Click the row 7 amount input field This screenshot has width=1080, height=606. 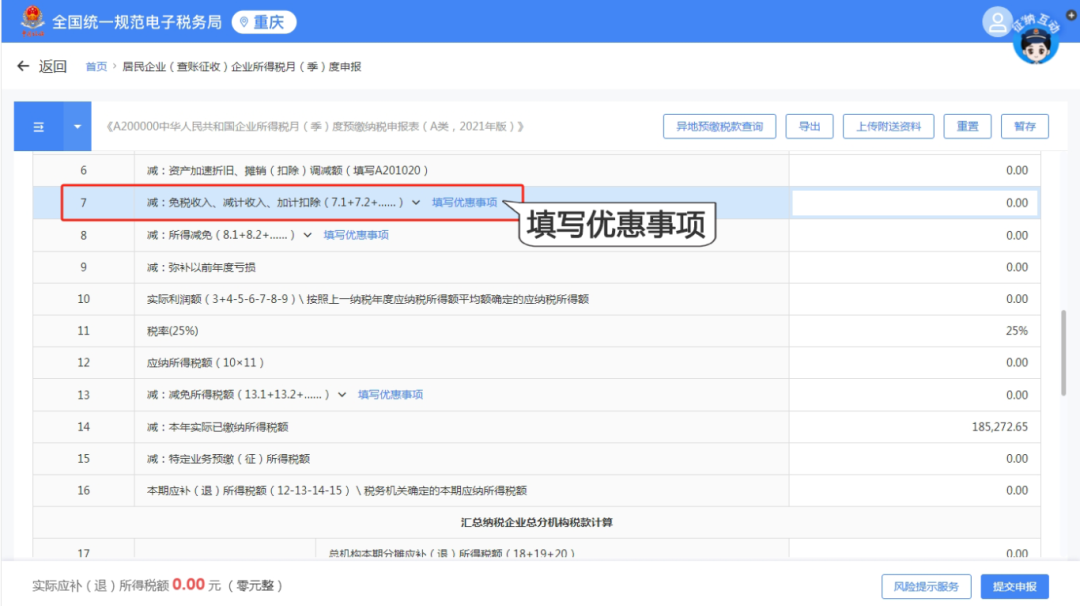[x=914, y=203]
